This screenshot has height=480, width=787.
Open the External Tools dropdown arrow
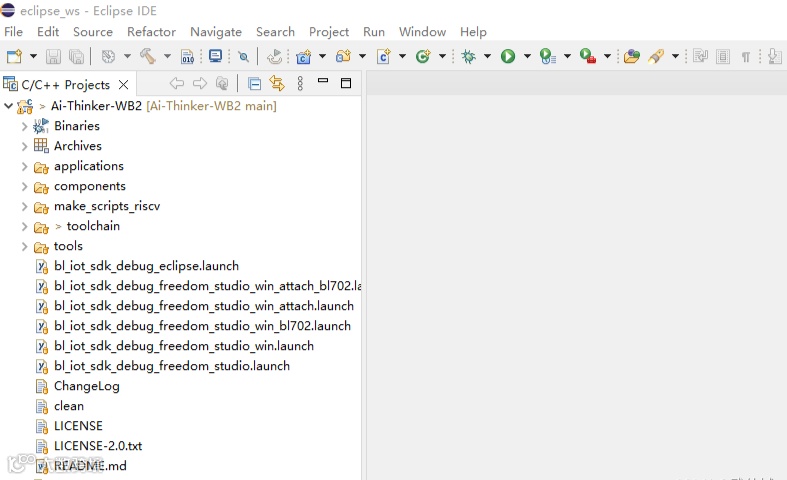pos(607,56)
